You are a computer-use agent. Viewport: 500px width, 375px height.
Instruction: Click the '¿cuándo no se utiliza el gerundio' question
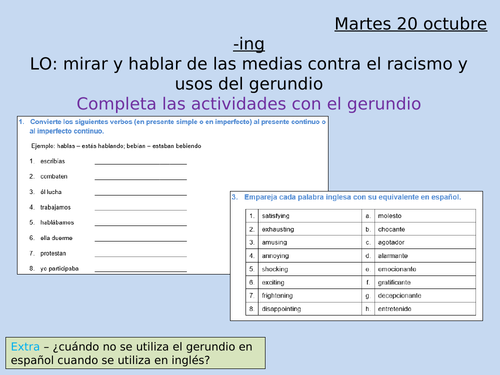131,353
